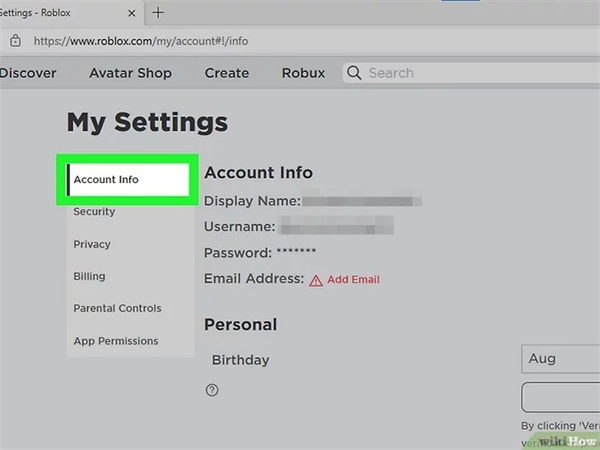Select the Account Info settings tab
This screenshot has height=450, width=600.
click(x=128, y=179)
